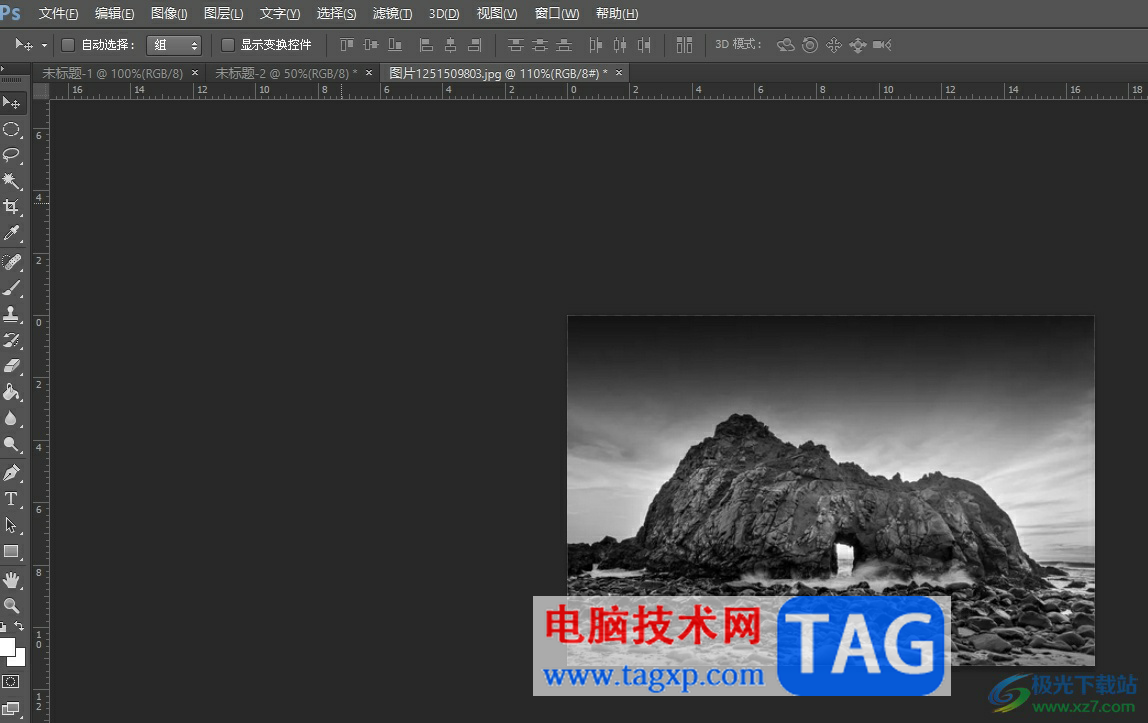The height and width of the screenshot is (723, 1148).
Task: Pick the Eyedropper tool
Action: (11, 234)
